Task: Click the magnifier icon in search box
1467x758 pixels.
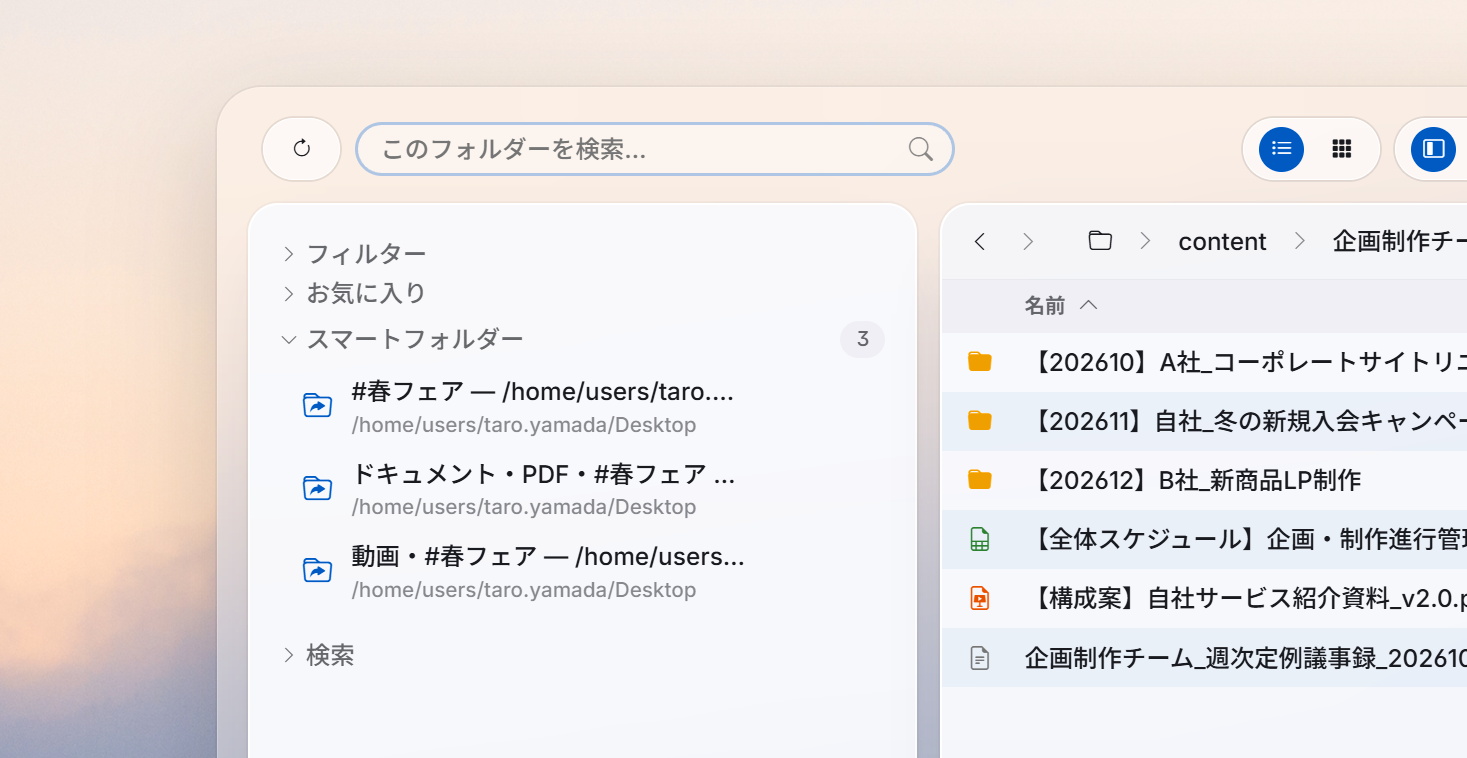Action: tap(921, 149)
